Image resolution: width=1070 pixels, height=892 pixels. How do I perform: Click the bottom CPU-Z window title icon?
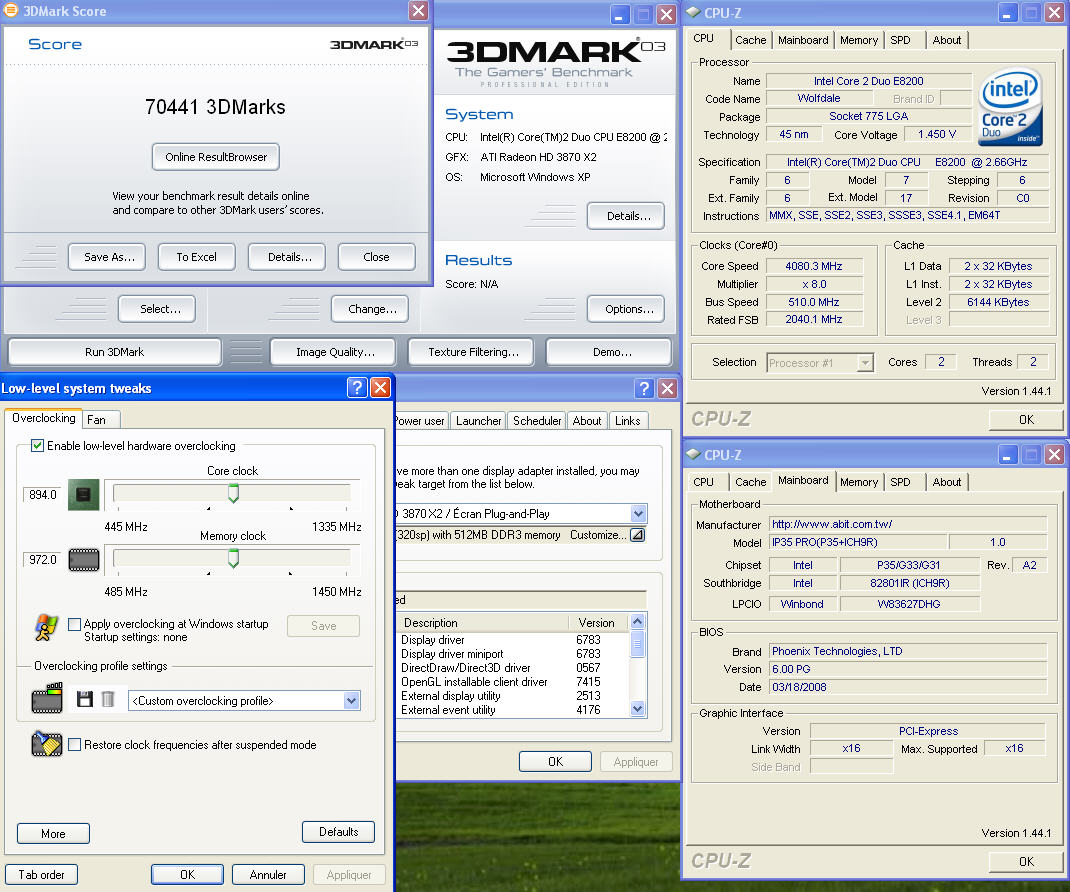[693, 454]
